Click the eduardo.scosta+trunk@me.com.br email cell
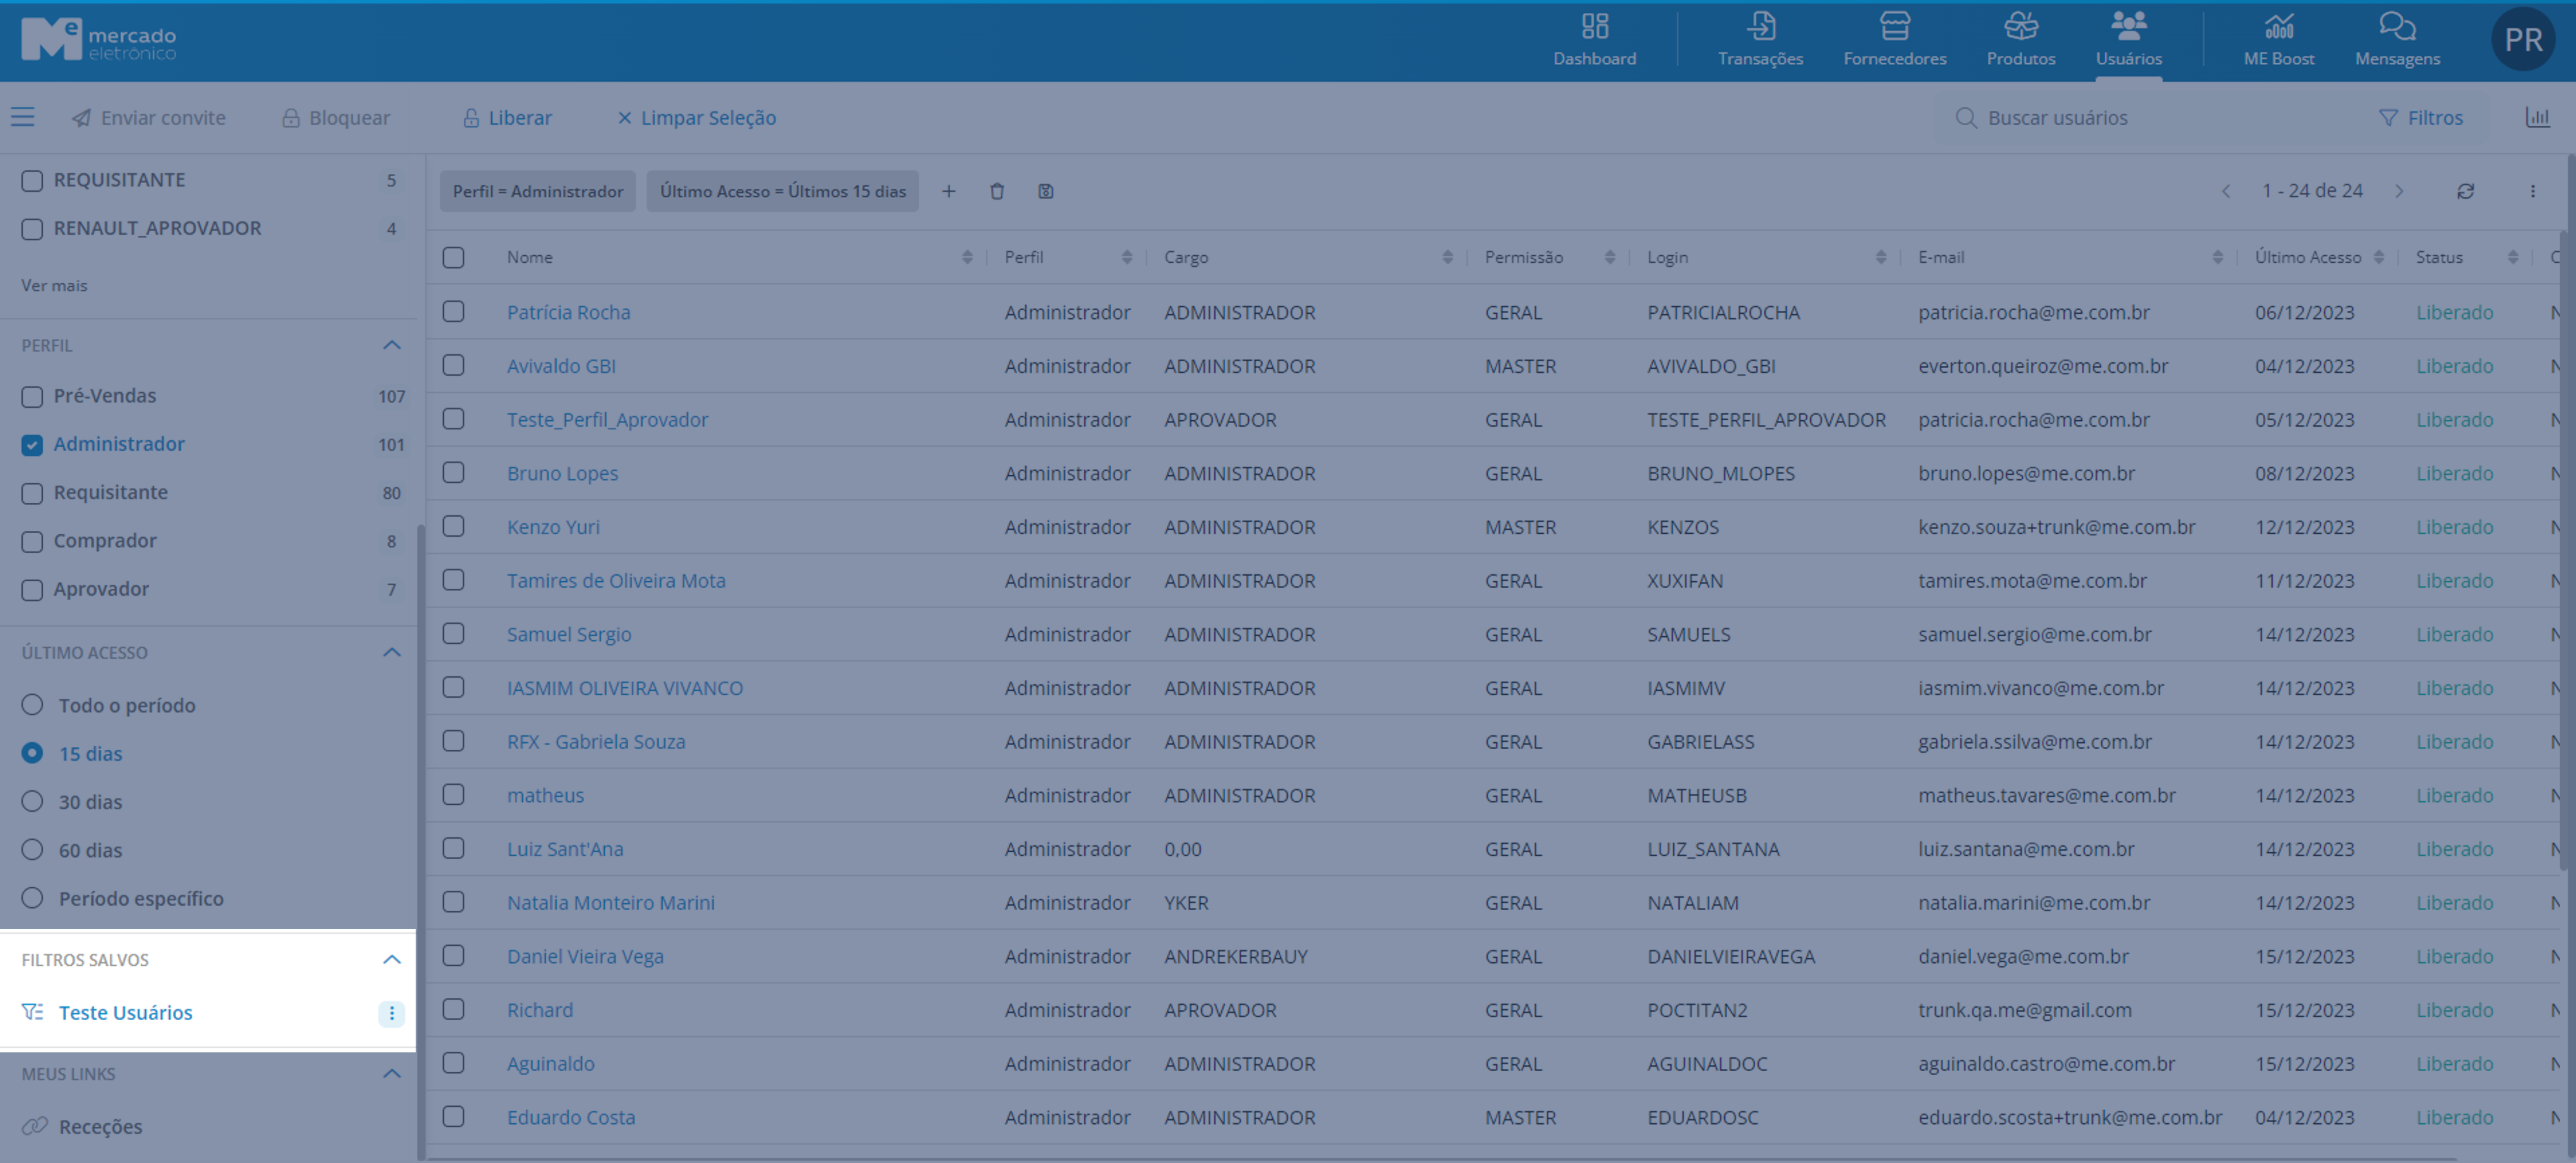 2069,1117
